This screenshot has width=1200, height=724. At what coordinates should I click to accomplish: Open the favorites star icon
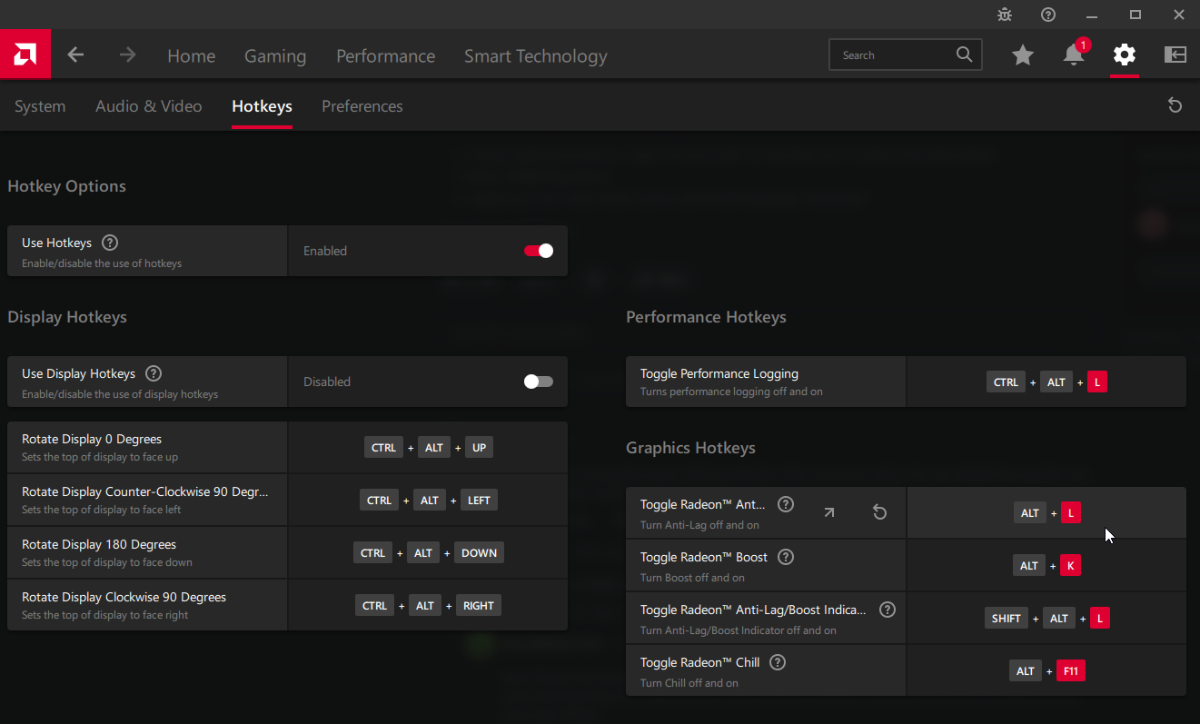pos(1022,55)
